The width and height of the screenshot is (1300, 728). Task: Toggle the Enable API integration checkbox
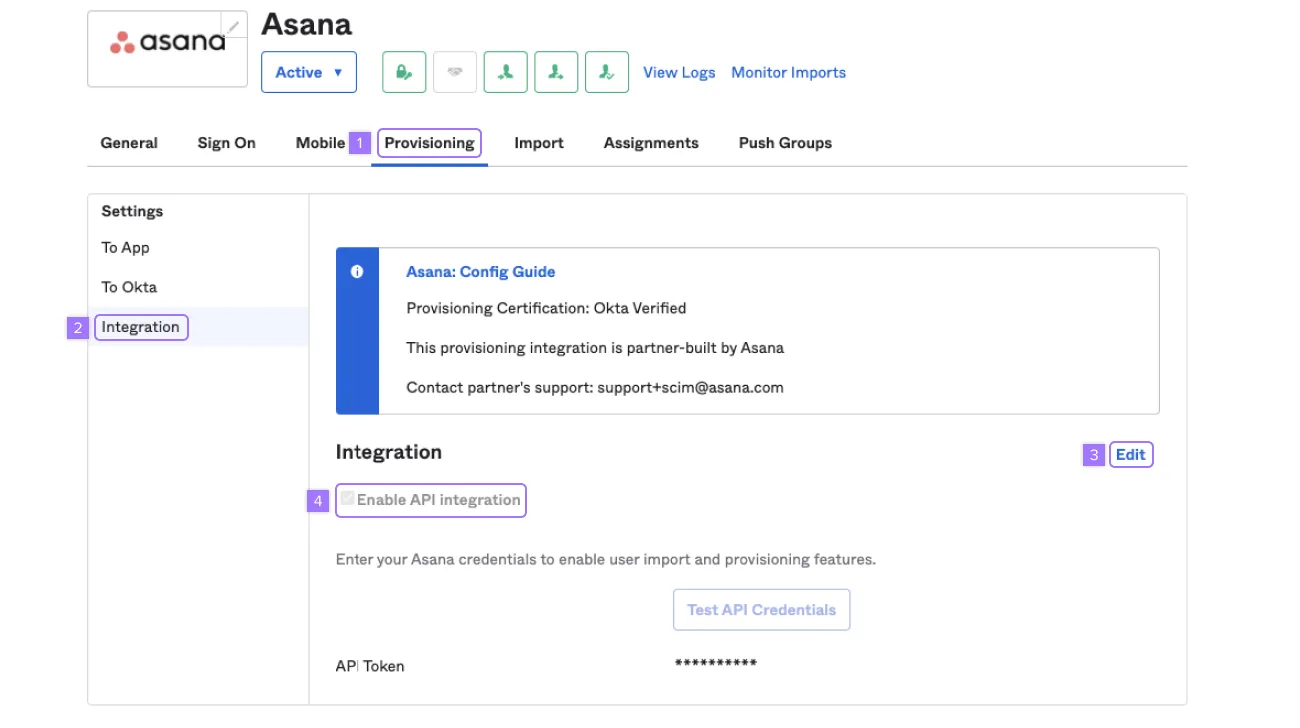point(347,499)
